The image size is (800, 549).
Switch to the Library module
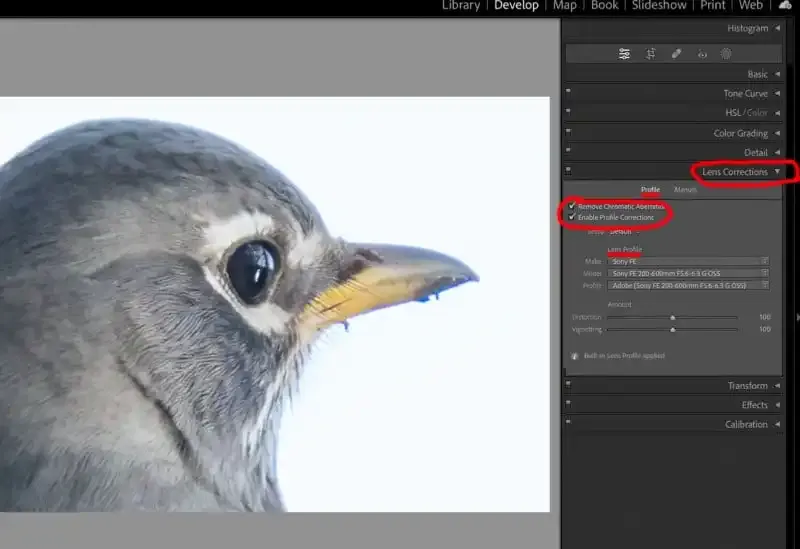[x=461, y=6]
